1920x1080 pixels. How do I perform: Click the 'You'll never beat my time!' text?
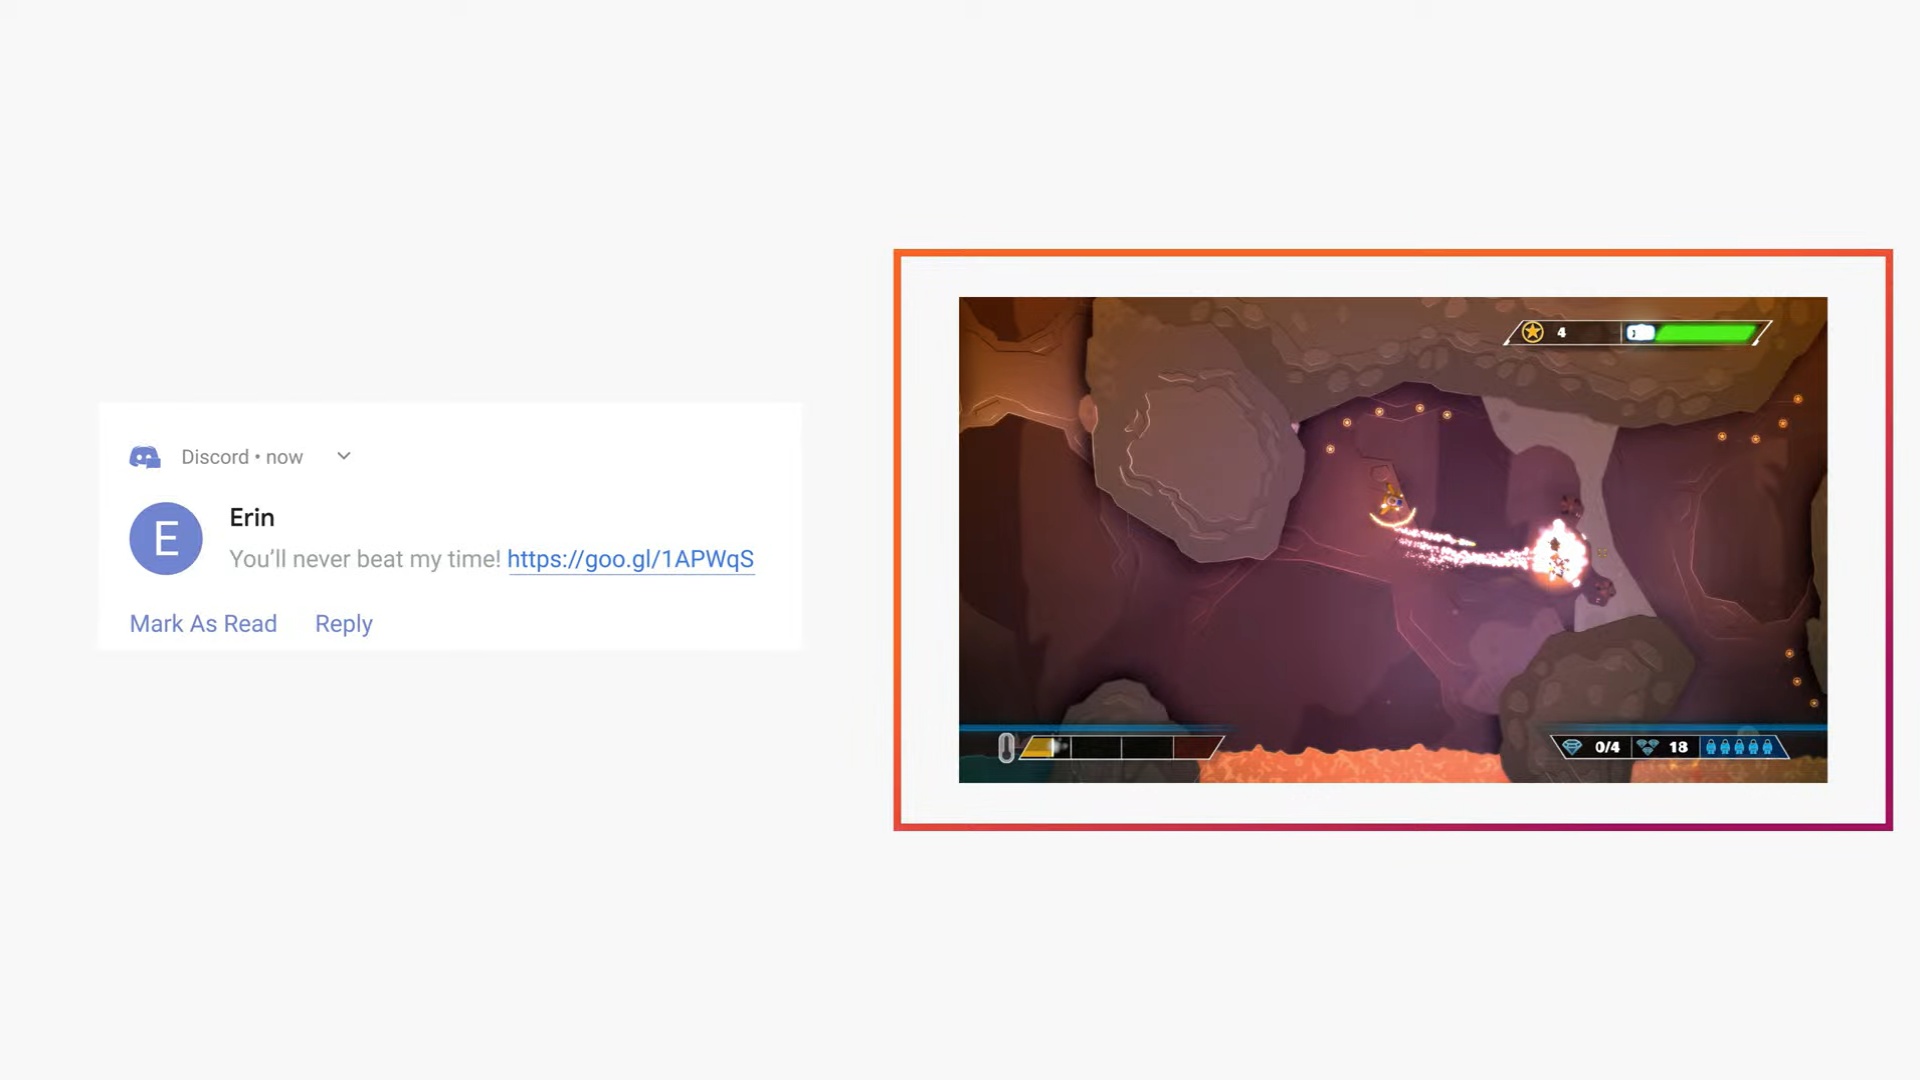coord(365,559)
